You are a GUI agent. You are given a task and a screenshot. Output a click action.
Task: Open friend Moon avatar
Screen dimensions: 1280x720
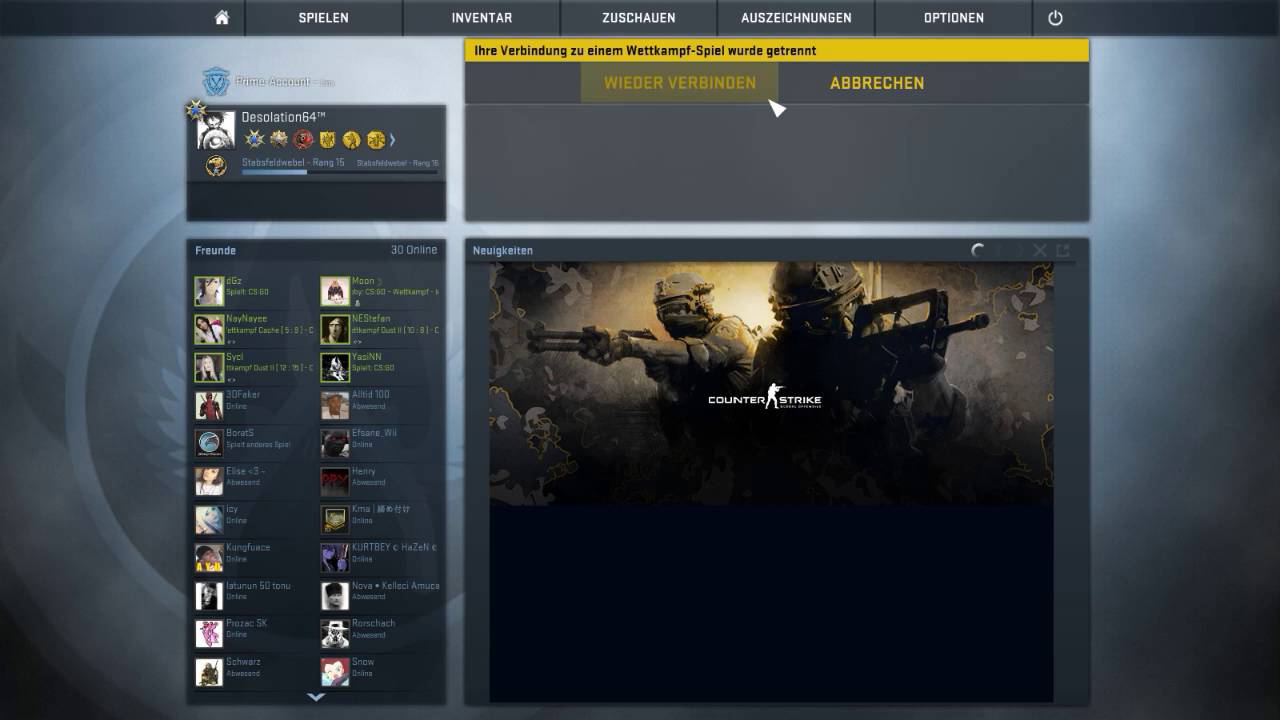335,291
